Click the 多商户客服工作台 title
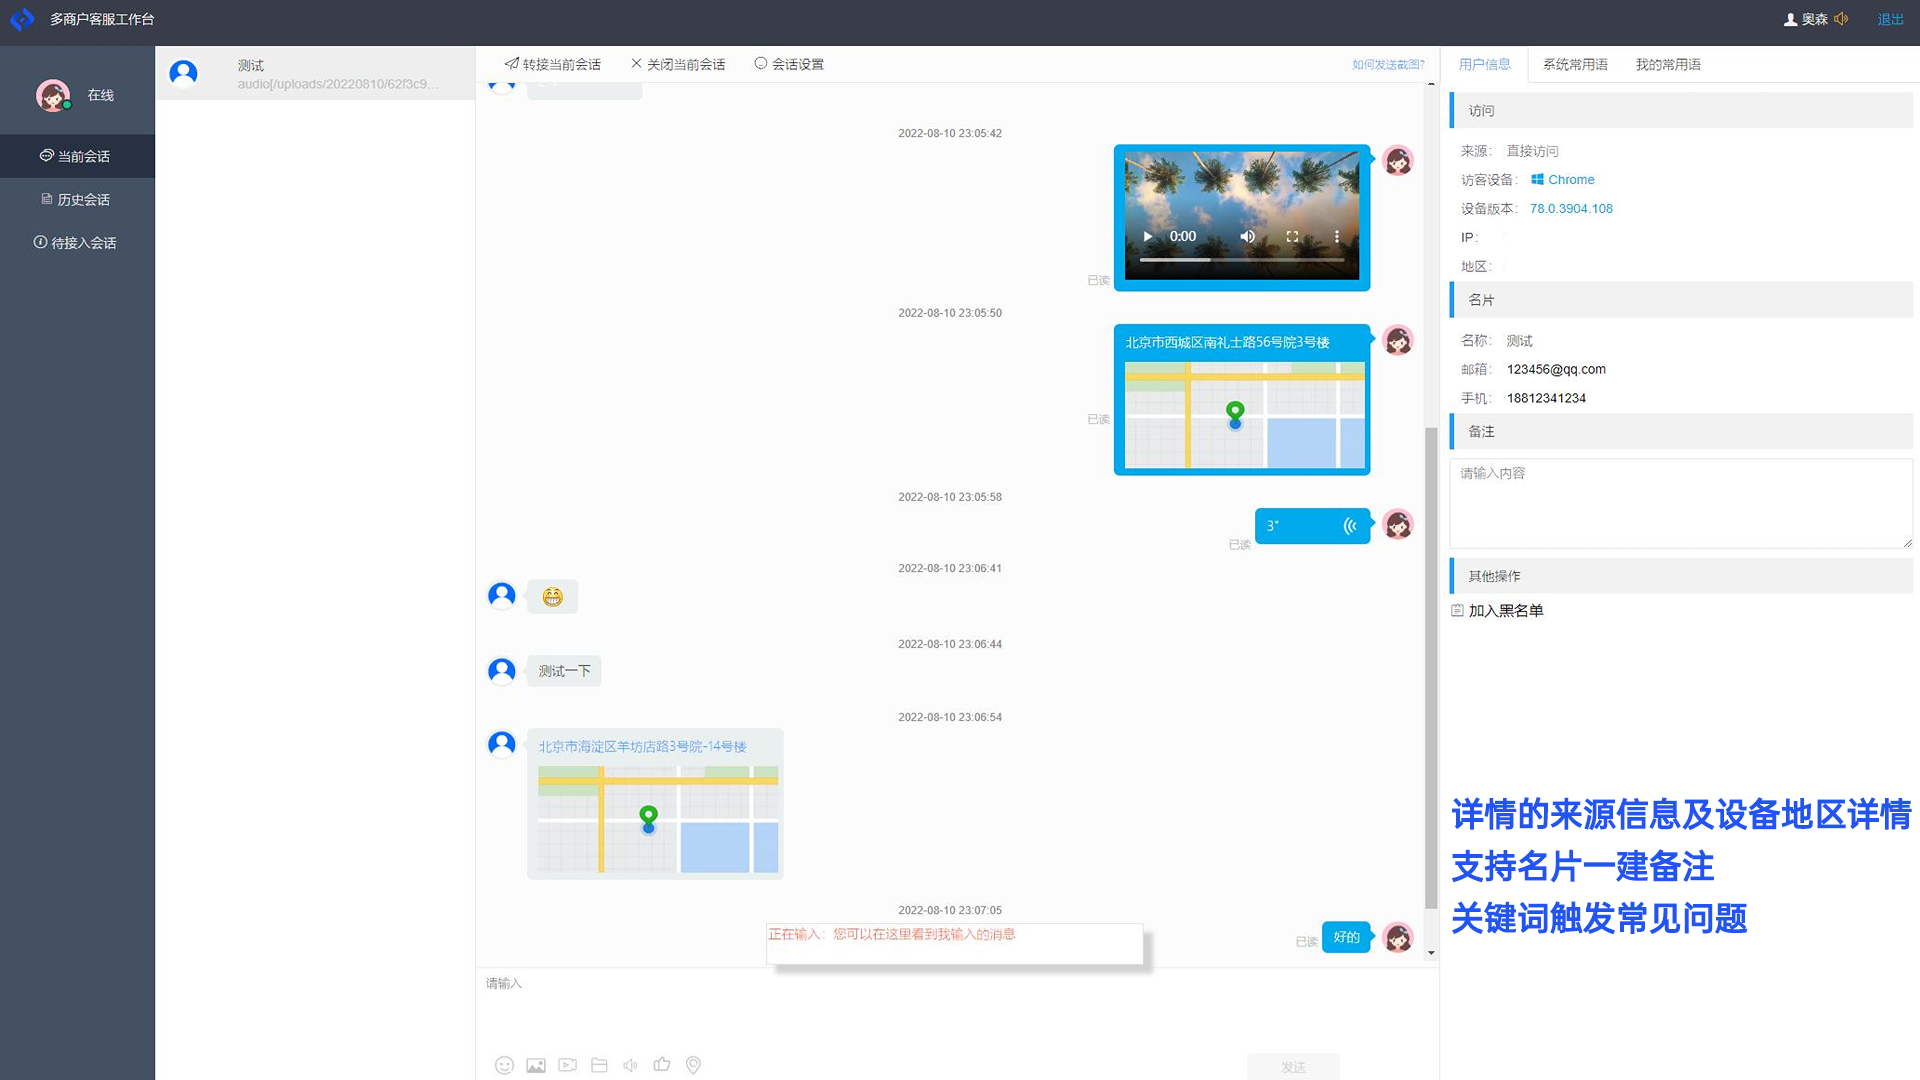This screenshot has width=1920, height=1080. point(102,19)
